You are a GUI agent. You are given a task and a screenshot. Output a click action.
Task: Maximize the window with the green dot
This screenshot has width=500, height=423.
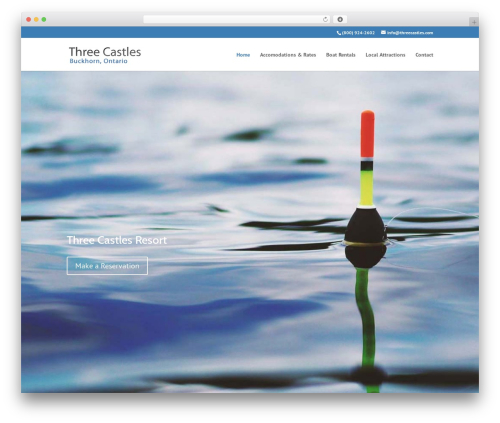pos(44,20)
